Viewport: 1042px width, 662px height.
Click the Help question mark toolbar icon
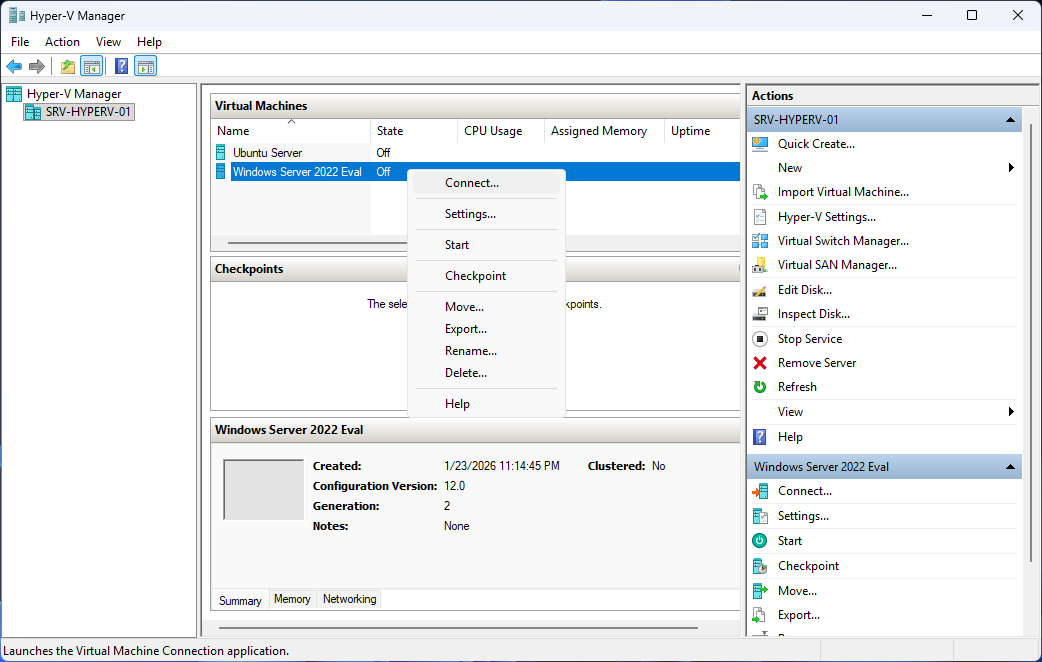point(121,66)
